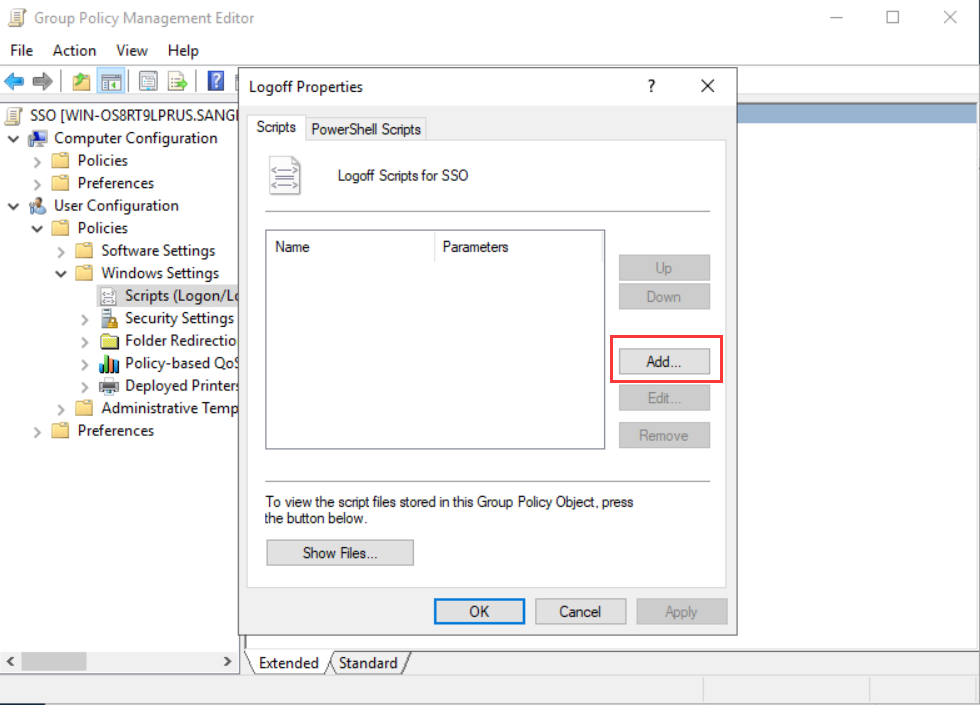
Task: Click the dialog's question mark help button
Action: pyautogui.click(x=651, y=86)
